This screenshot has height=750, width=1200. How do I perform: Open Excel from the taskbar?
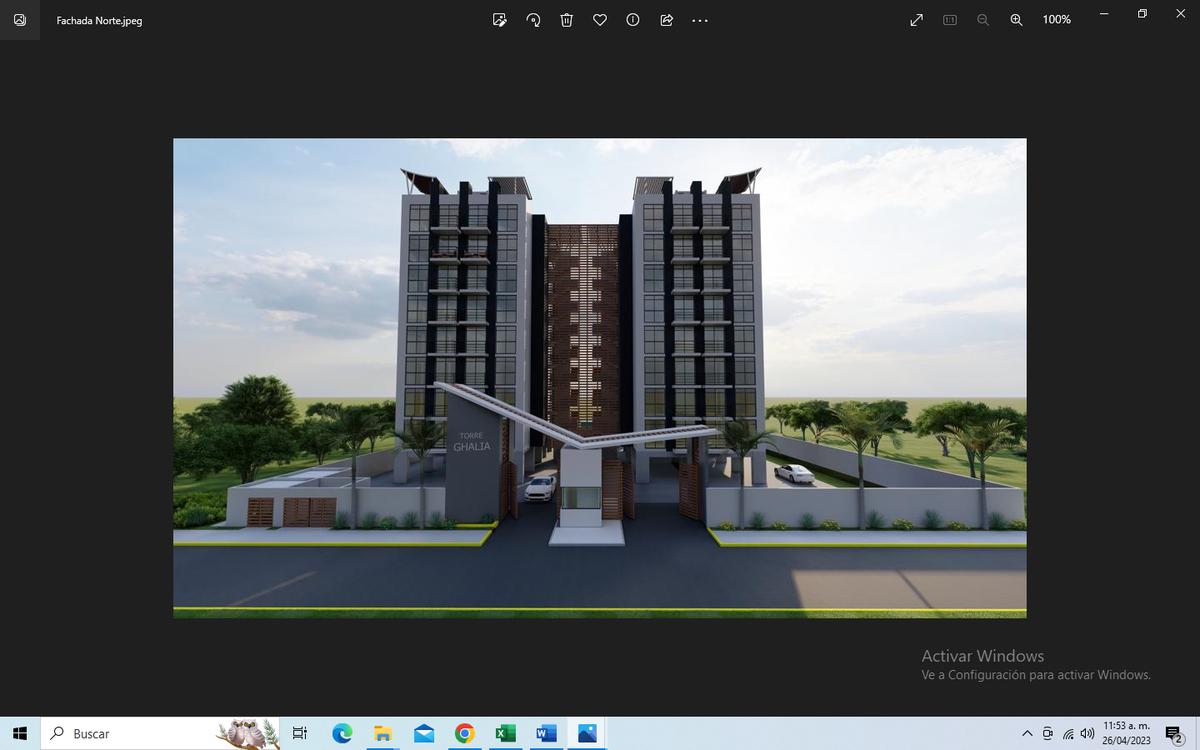[505, 733]
